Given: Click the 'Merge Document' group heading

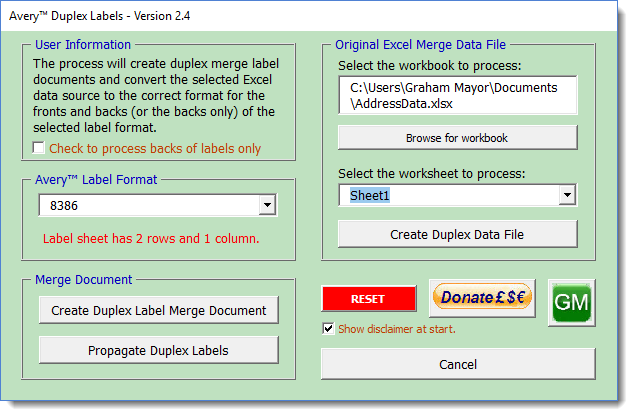Looking at the screenshot, I should coord(84,279).
